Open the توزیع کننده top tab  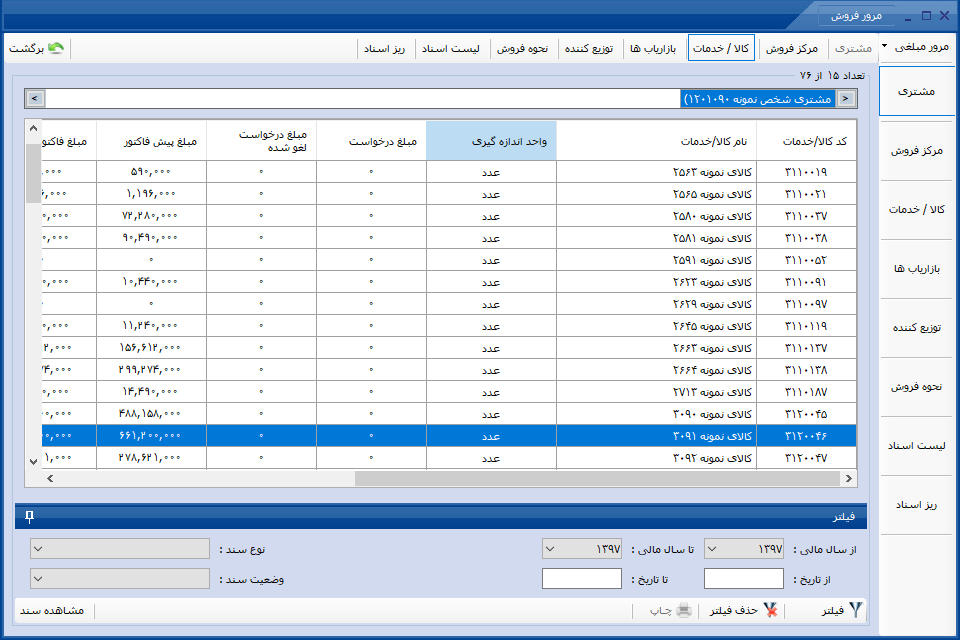point(589,48)
